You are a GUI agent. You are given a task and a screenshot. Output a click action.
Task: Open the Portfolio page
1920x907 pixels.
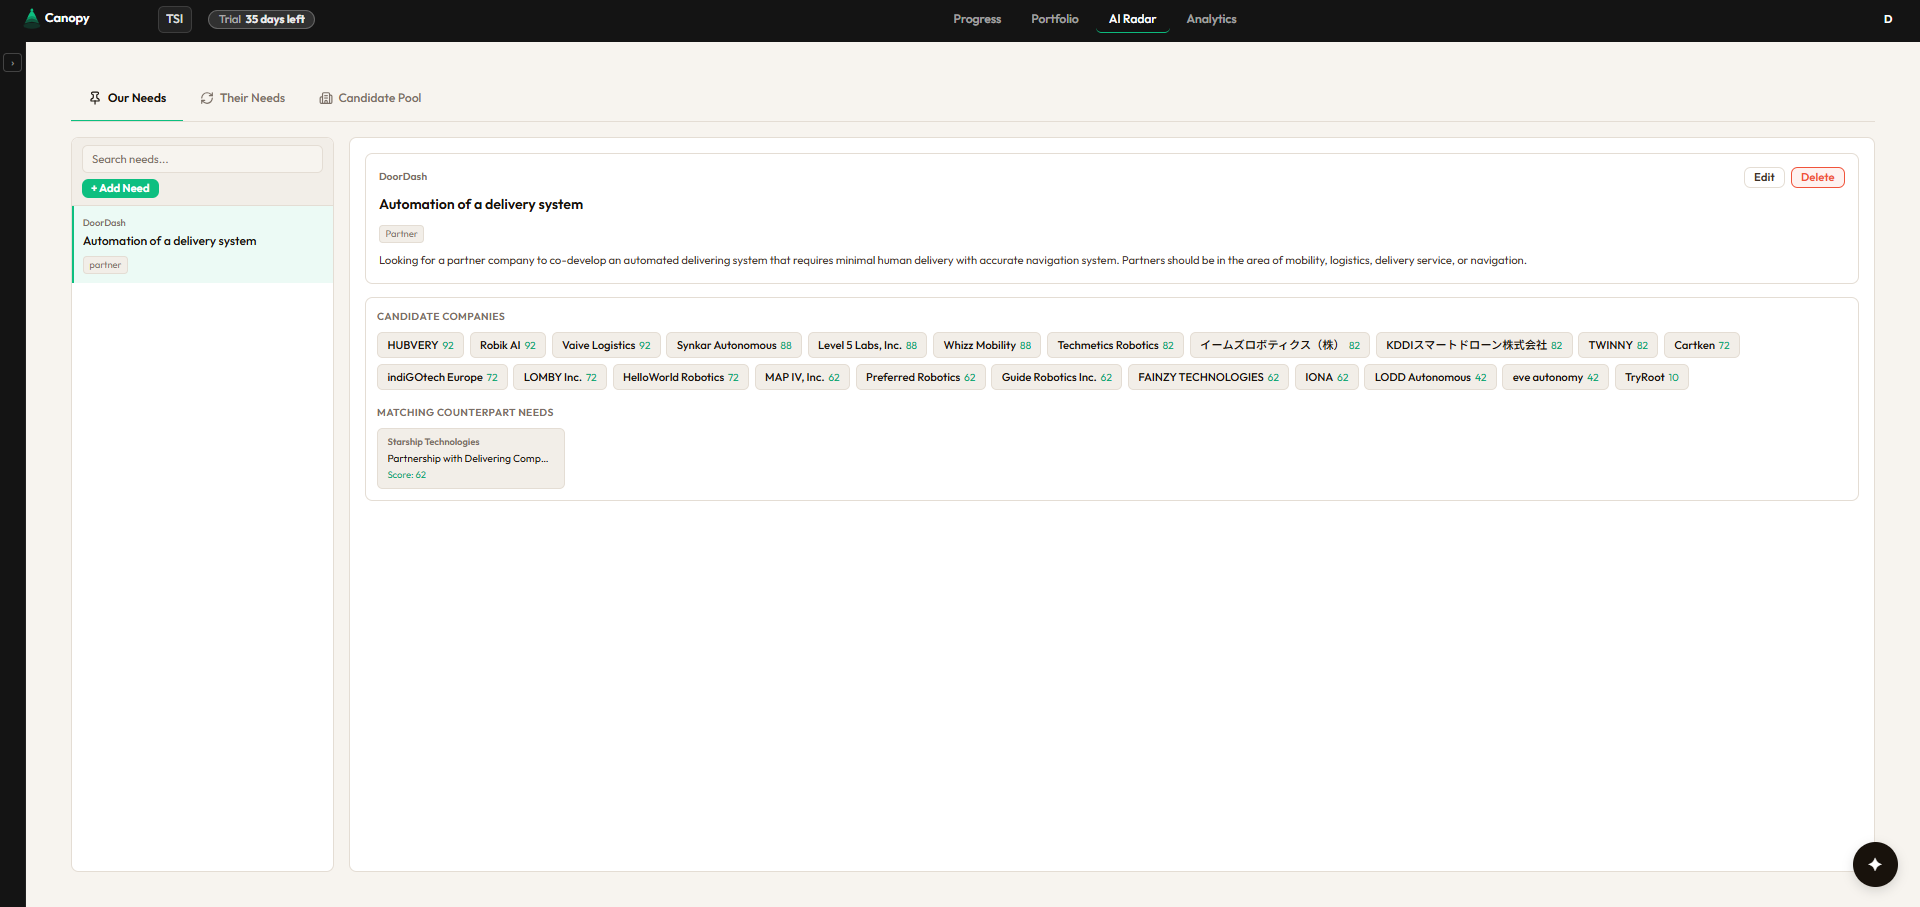(x=1055, y=19)
